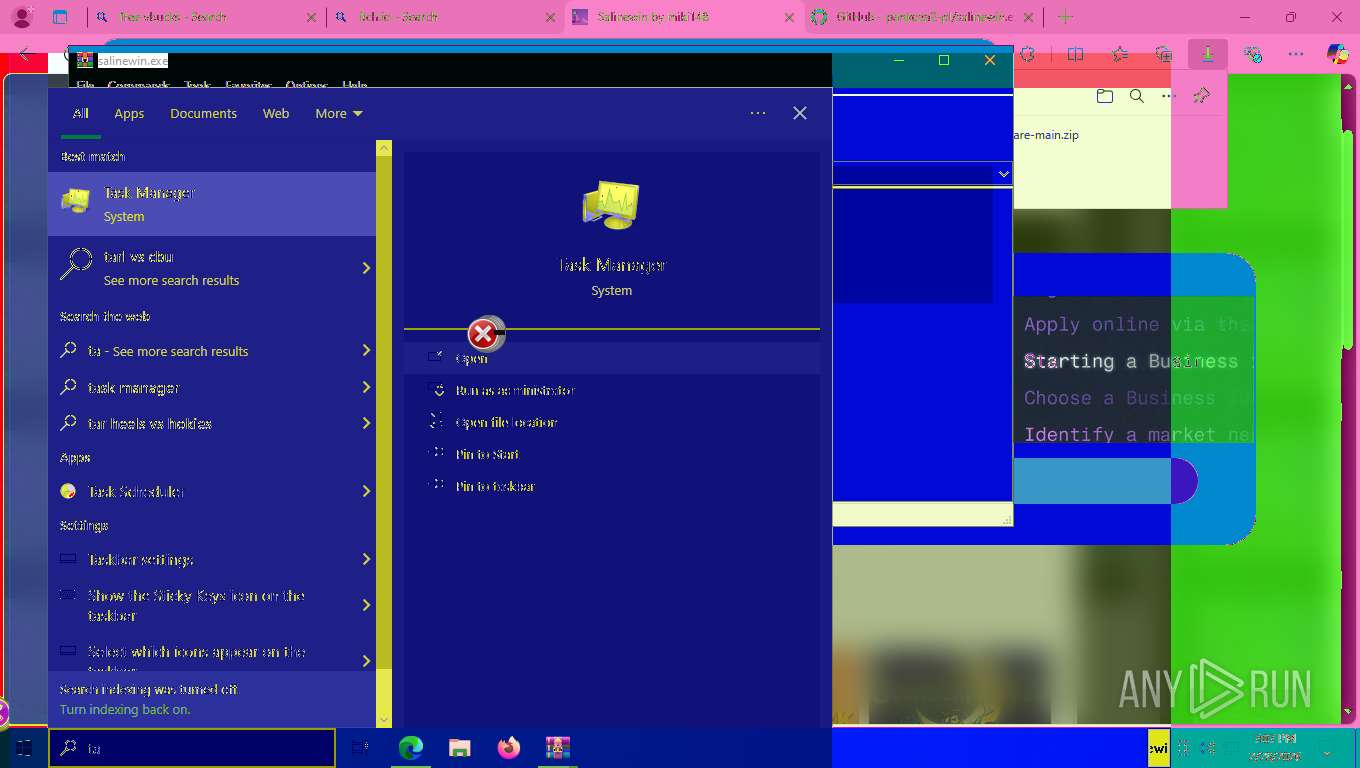The height and width of the screenshot is (768, 1360).
Task: Click the red error X icon
Action: tap(484, 334)
